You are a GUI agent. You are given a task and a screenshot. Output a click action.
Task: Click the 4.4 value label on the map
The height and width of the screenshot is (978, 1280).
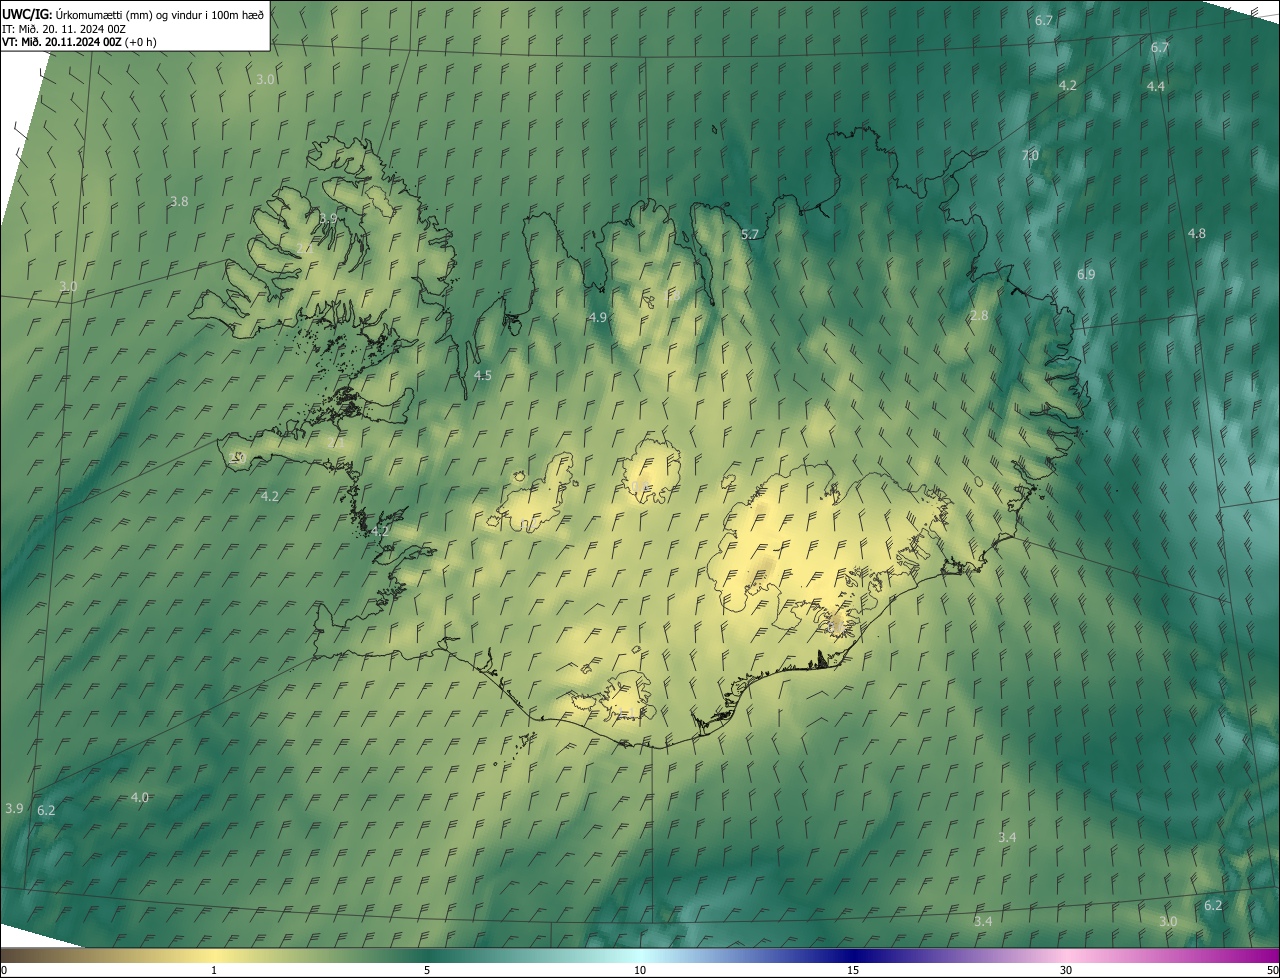pyautogui.click(x=1155, y=87)
